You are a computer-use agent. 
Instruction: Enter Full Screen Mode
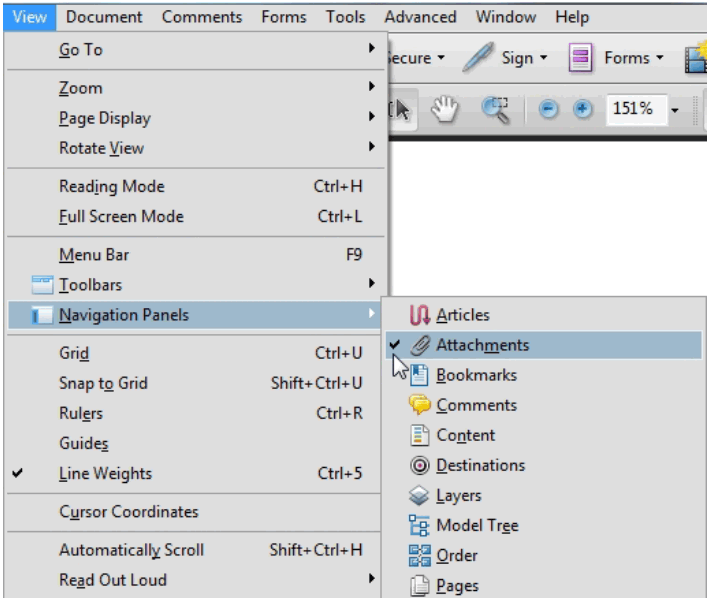pos(121,216)
